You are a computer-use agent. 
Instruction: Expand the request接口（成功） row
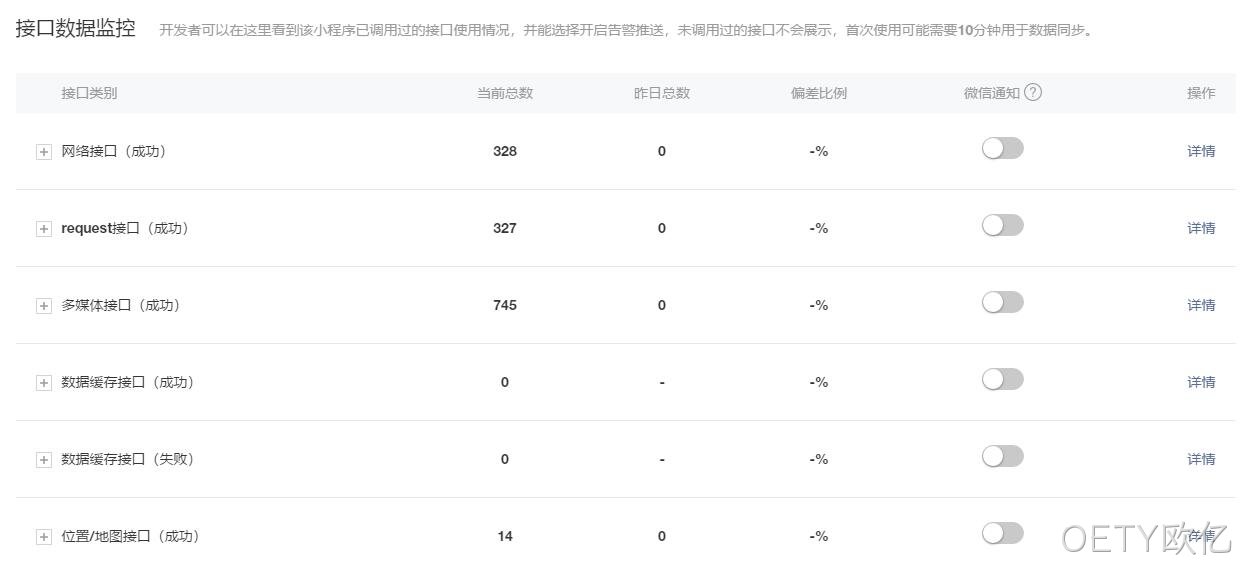point(44,229)
